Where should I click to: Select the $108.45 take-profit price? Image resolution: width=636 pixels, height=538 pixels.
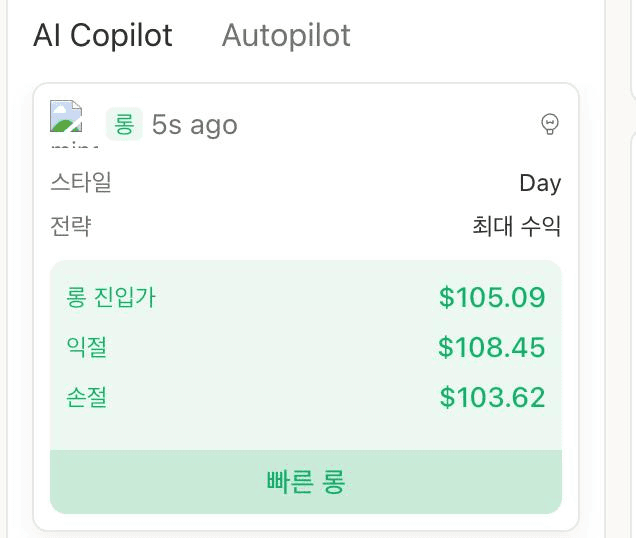[x=492, y=347]
